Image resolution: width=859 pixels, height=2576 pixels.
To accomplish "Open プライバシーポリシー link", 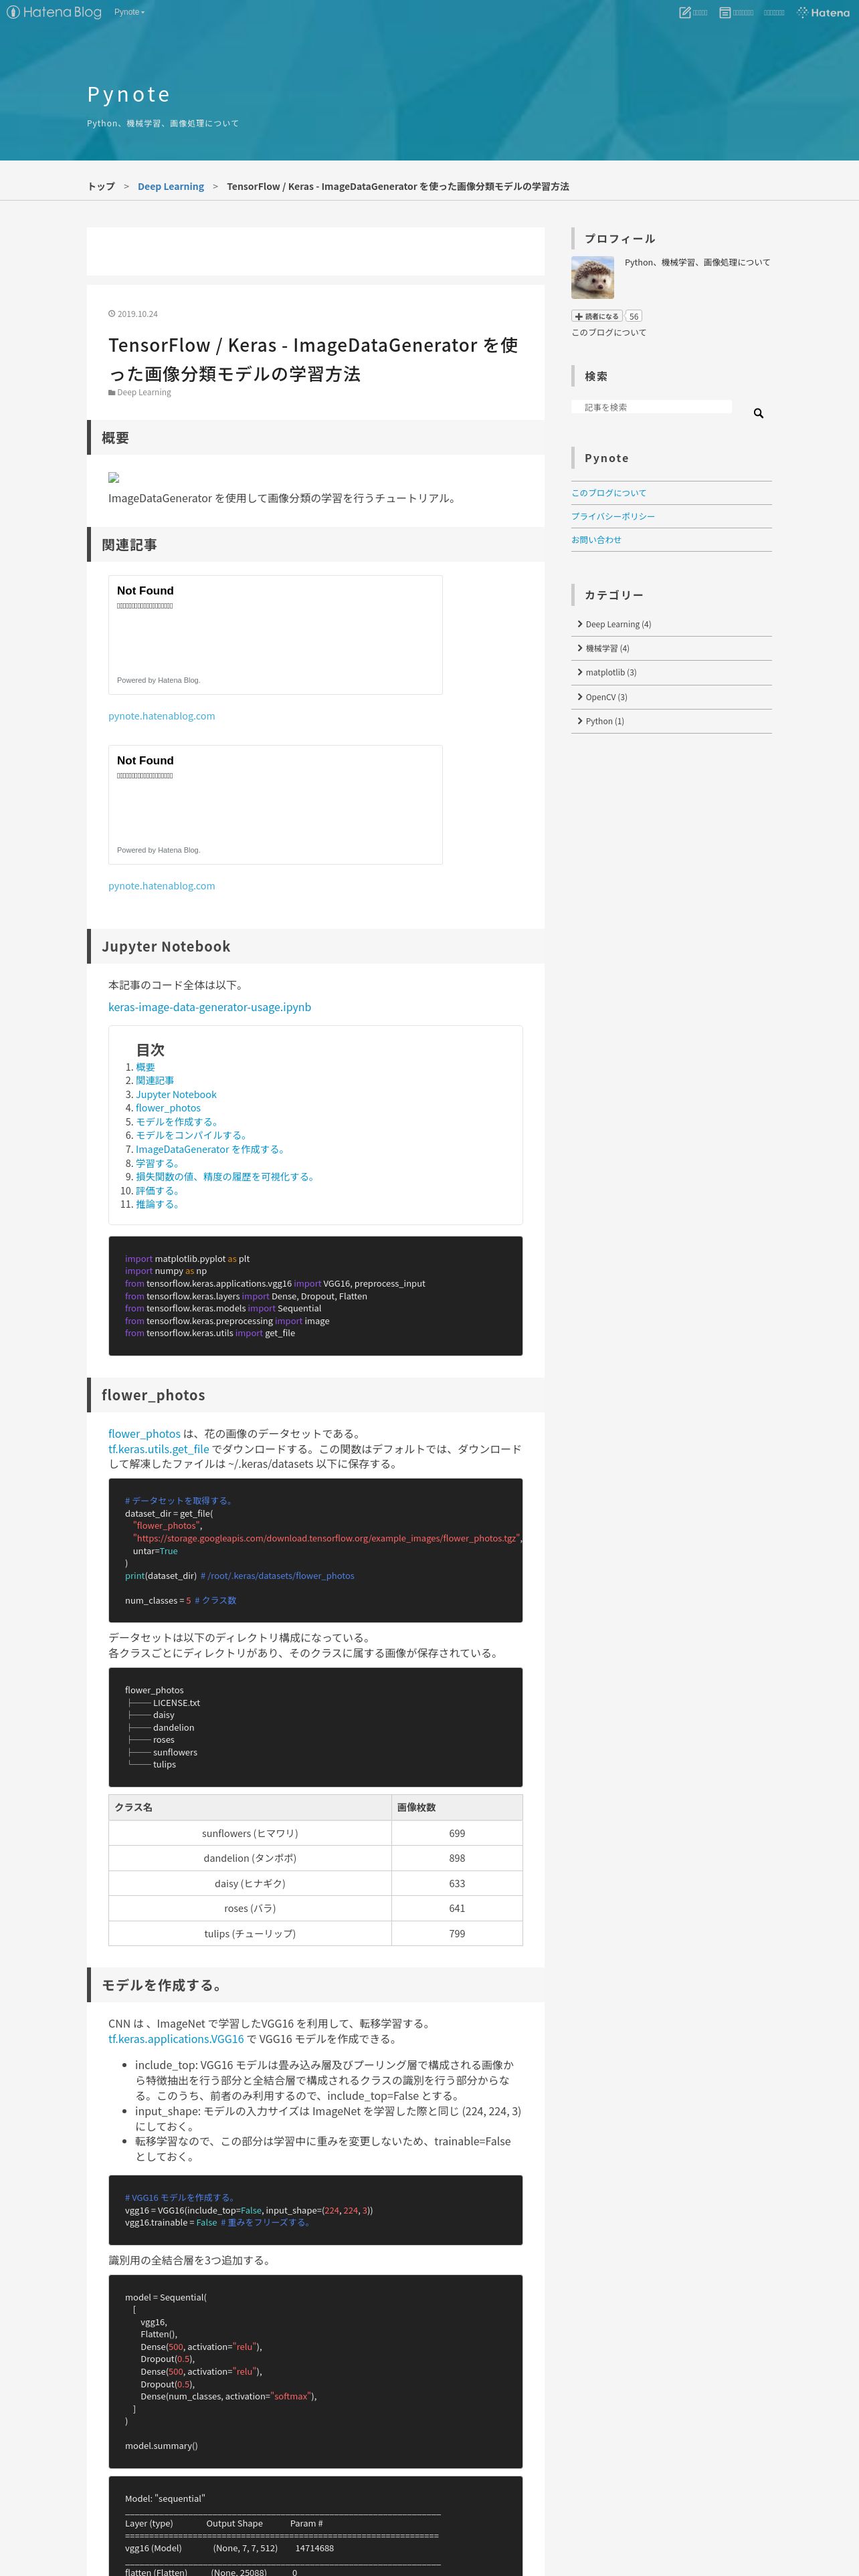I will (x=613, y=516).
